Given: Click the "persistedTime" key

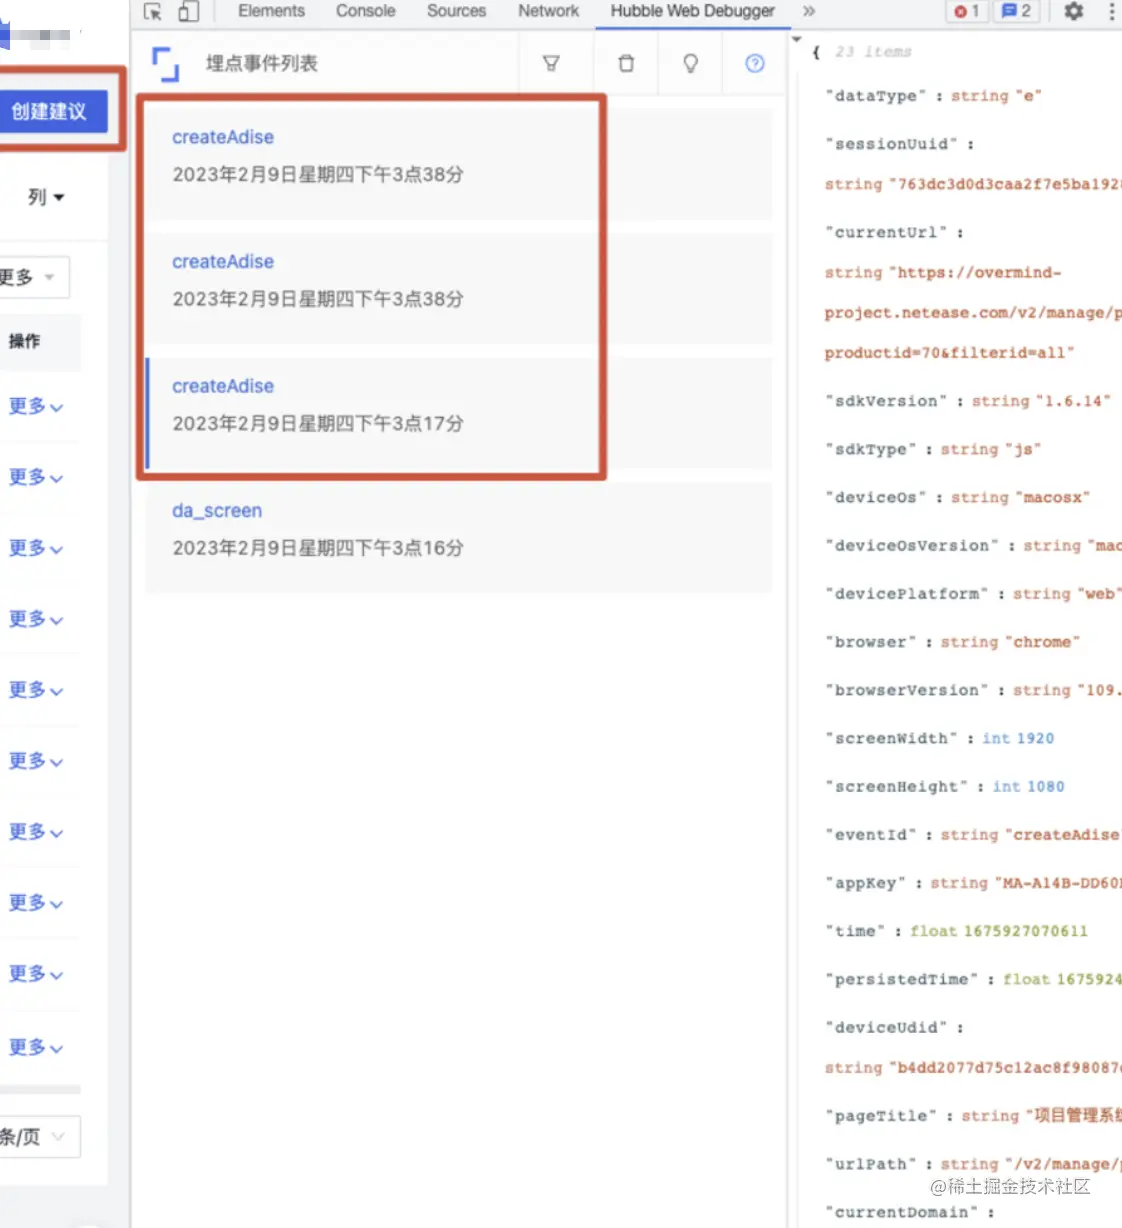Looking at the screenshot, I should pos(902,979).
